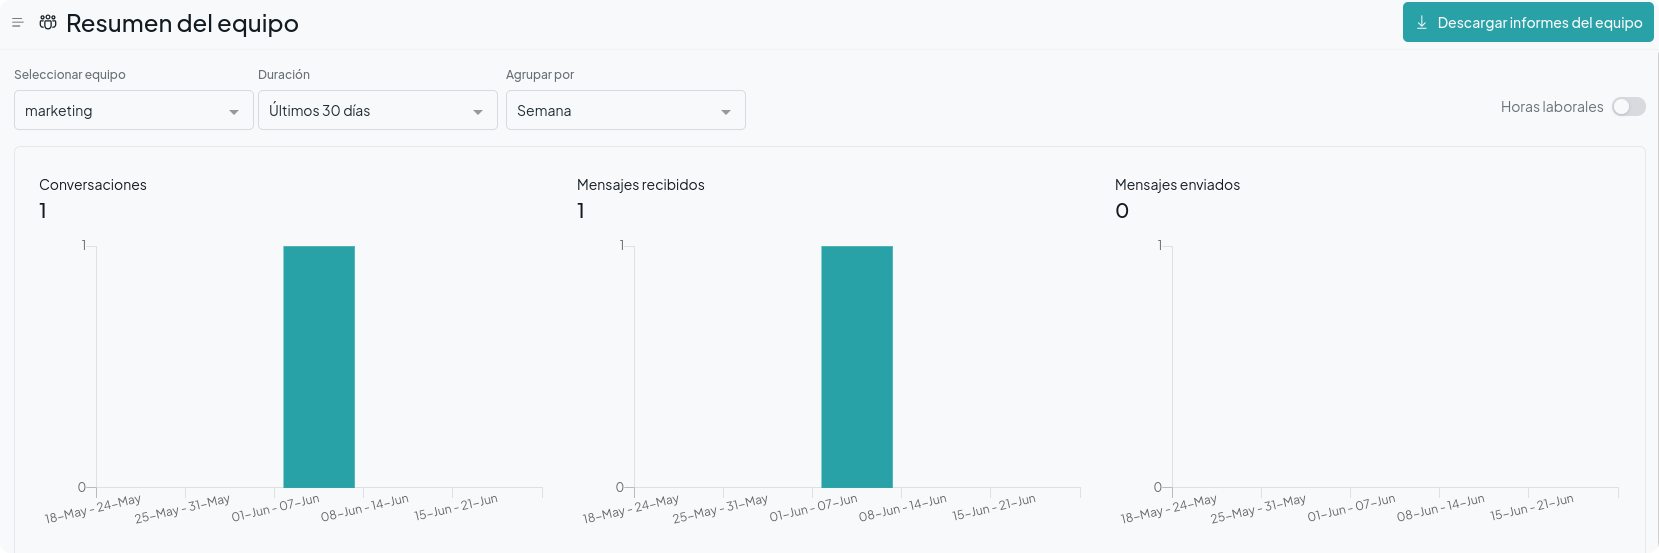Click the Conversaciones chart bar for 01-Jun
Screen dimensions: 1659x553
tap(319, 367)
